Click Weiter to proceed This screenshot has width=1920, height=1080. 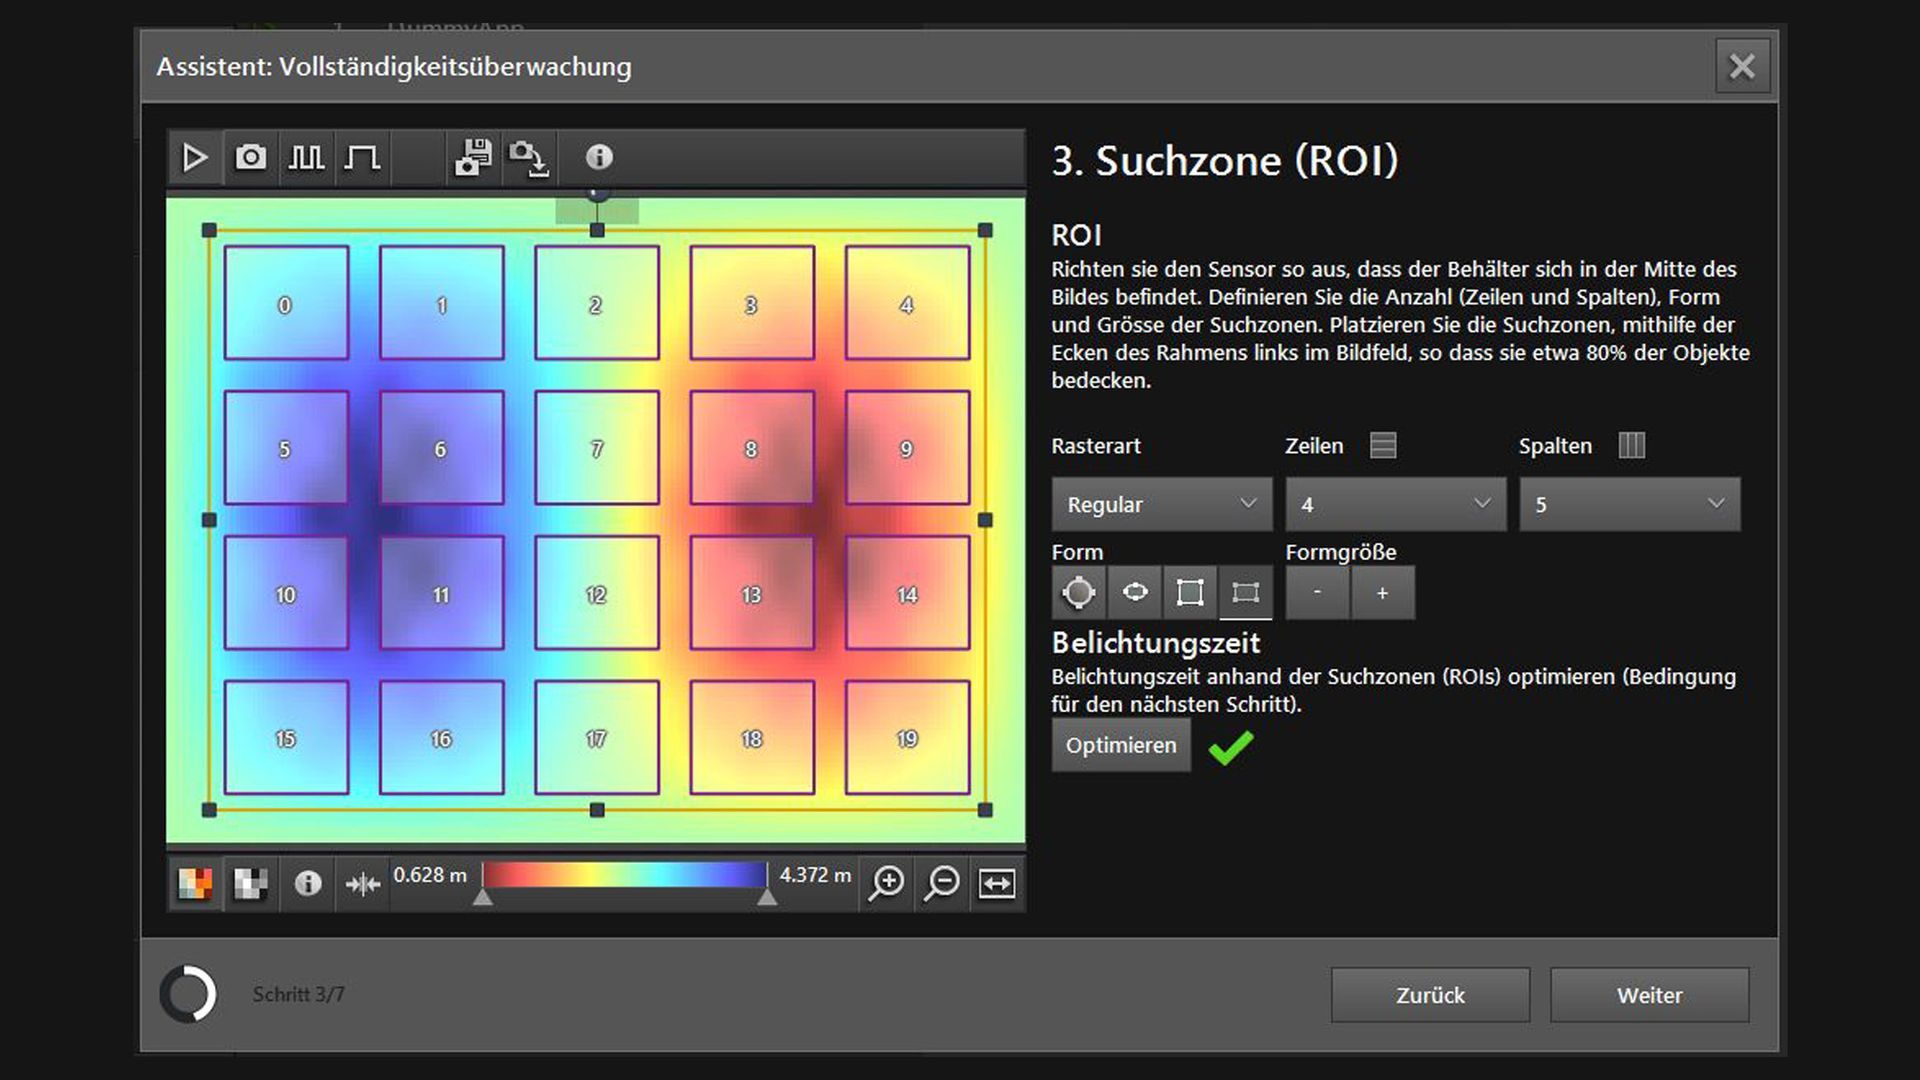click(1649, 995)
